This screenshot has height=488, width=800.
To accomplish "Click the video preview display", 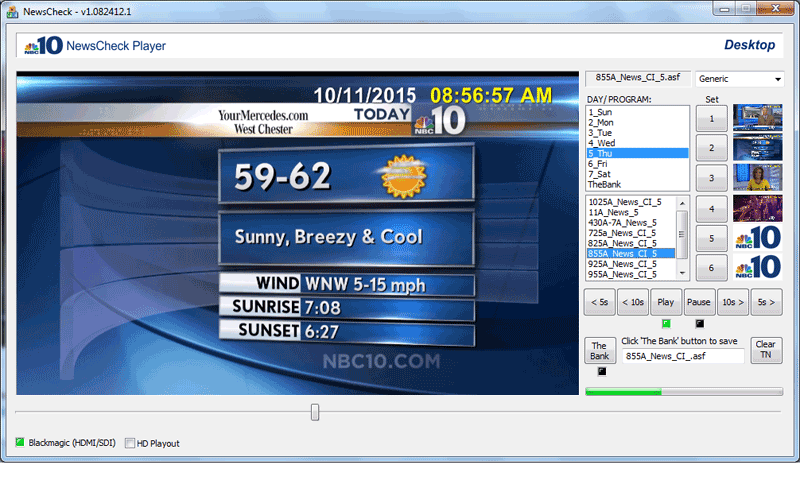I will [x=297, y=233].
